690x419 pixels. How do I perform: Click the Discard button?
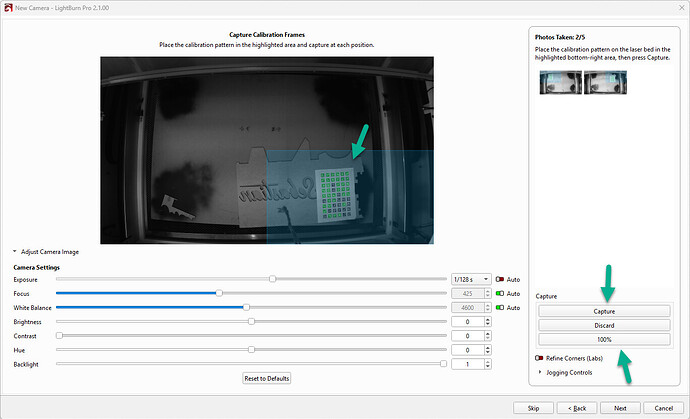coord(604,325)
